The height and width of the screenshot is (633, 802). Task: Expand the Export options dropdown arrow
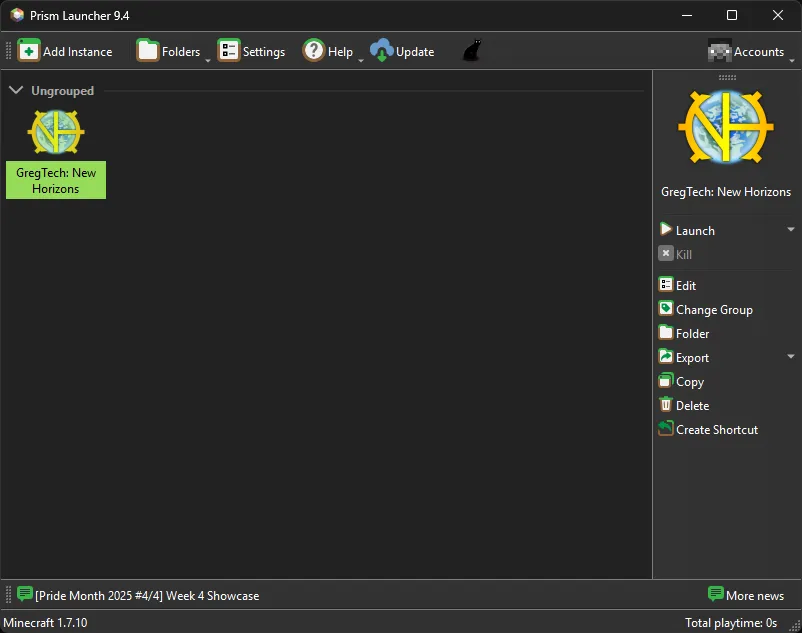(790, 356)
